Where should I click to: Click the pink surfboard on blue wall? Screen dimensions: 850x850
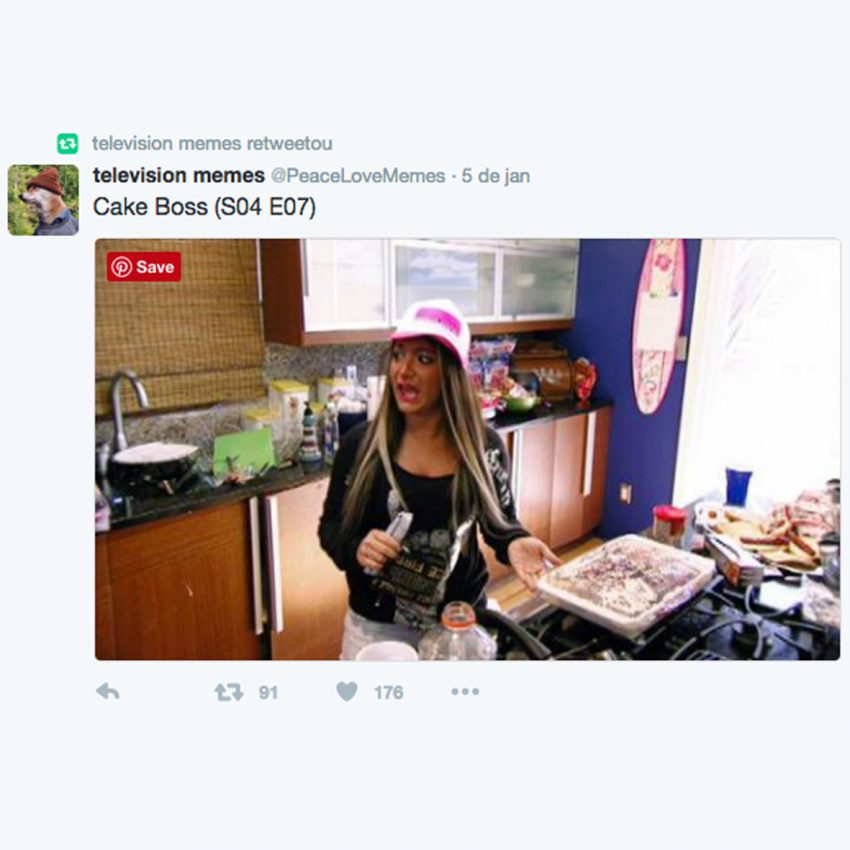click(x=659, y=326)
